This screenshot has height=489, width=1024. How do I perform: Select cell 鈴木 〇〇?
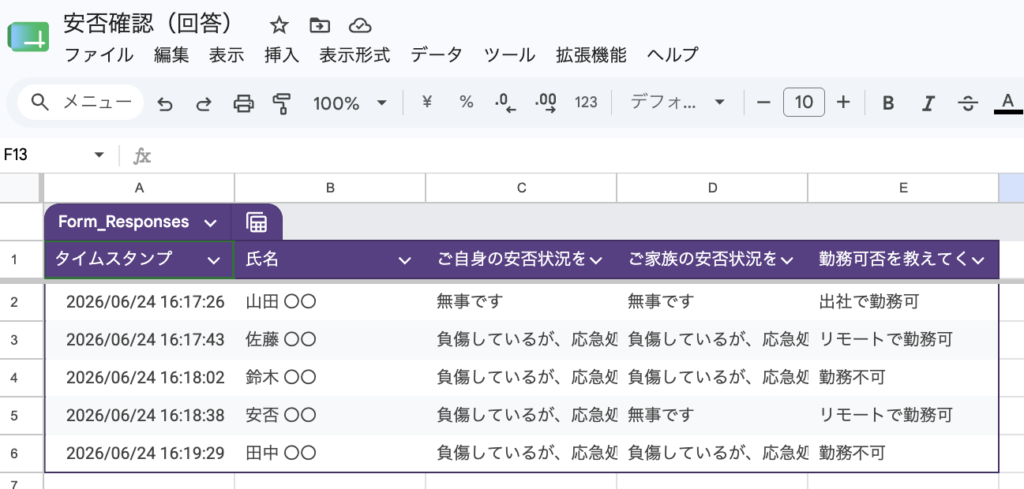point(330,377)
